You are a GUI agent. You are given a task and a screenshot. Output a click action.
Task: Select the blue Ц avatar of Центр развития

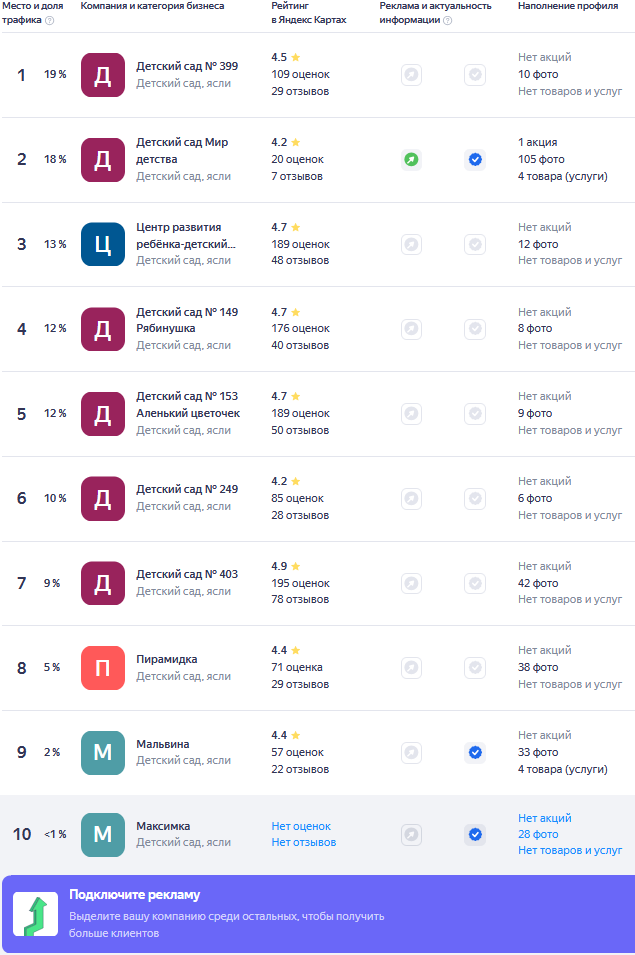[103, 244]
